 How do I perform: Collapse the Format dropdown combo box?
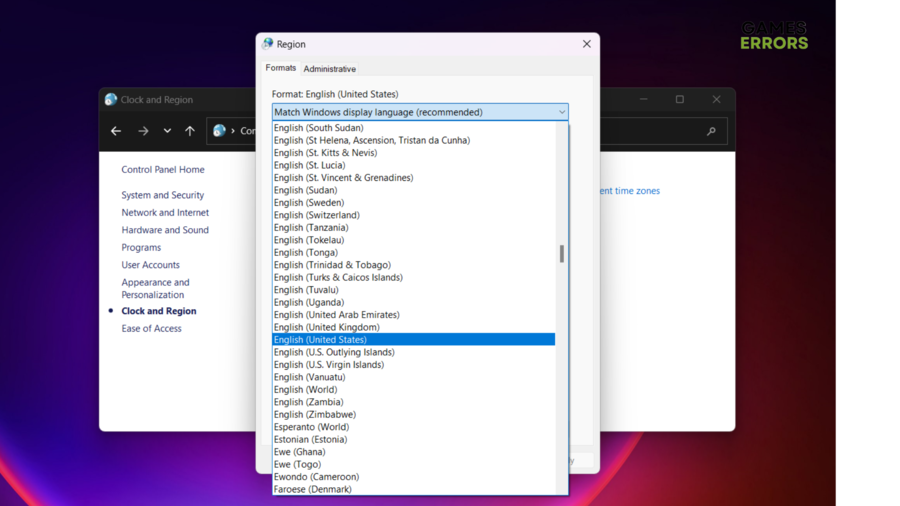[x=562, y=112]
